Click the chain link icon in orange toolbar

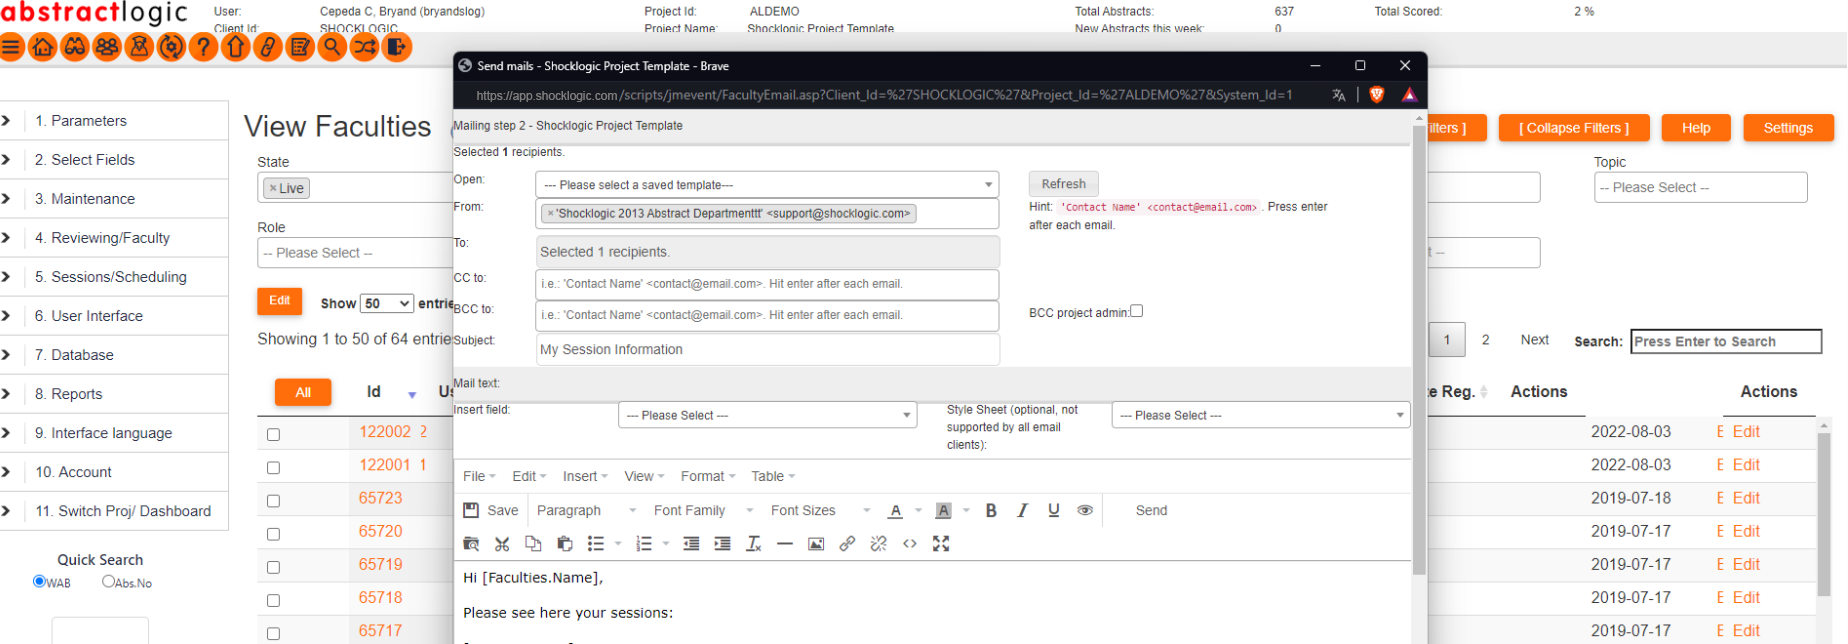tap(268, 47)
